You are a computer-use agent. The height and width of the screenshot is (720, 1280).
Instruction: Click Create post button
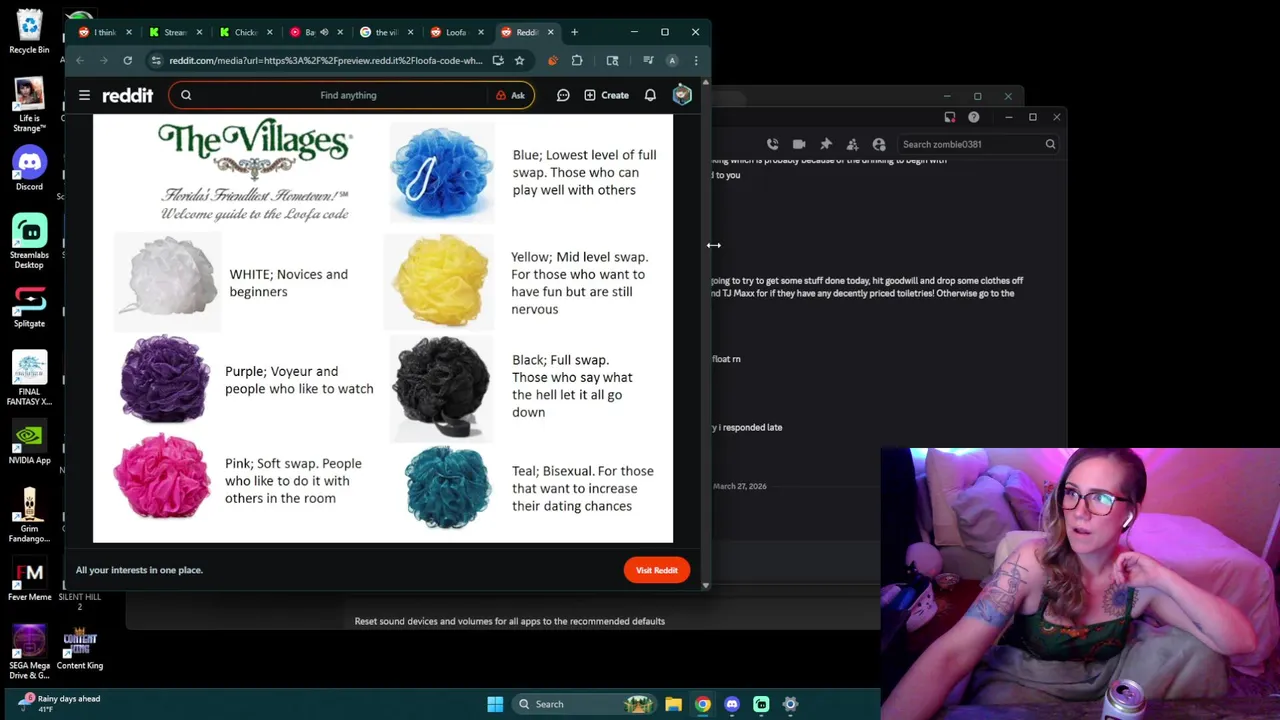(606, 95)
